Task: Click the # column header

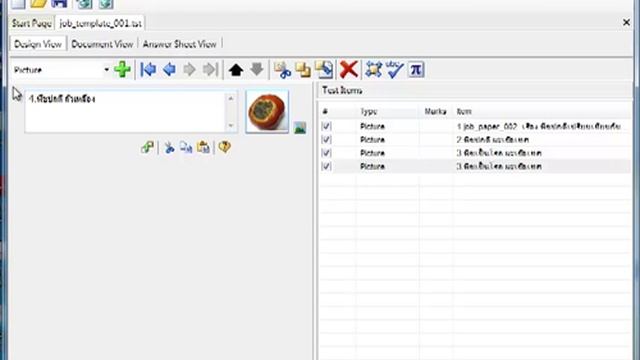Action: pyautogui.click(x=325, y=111)
